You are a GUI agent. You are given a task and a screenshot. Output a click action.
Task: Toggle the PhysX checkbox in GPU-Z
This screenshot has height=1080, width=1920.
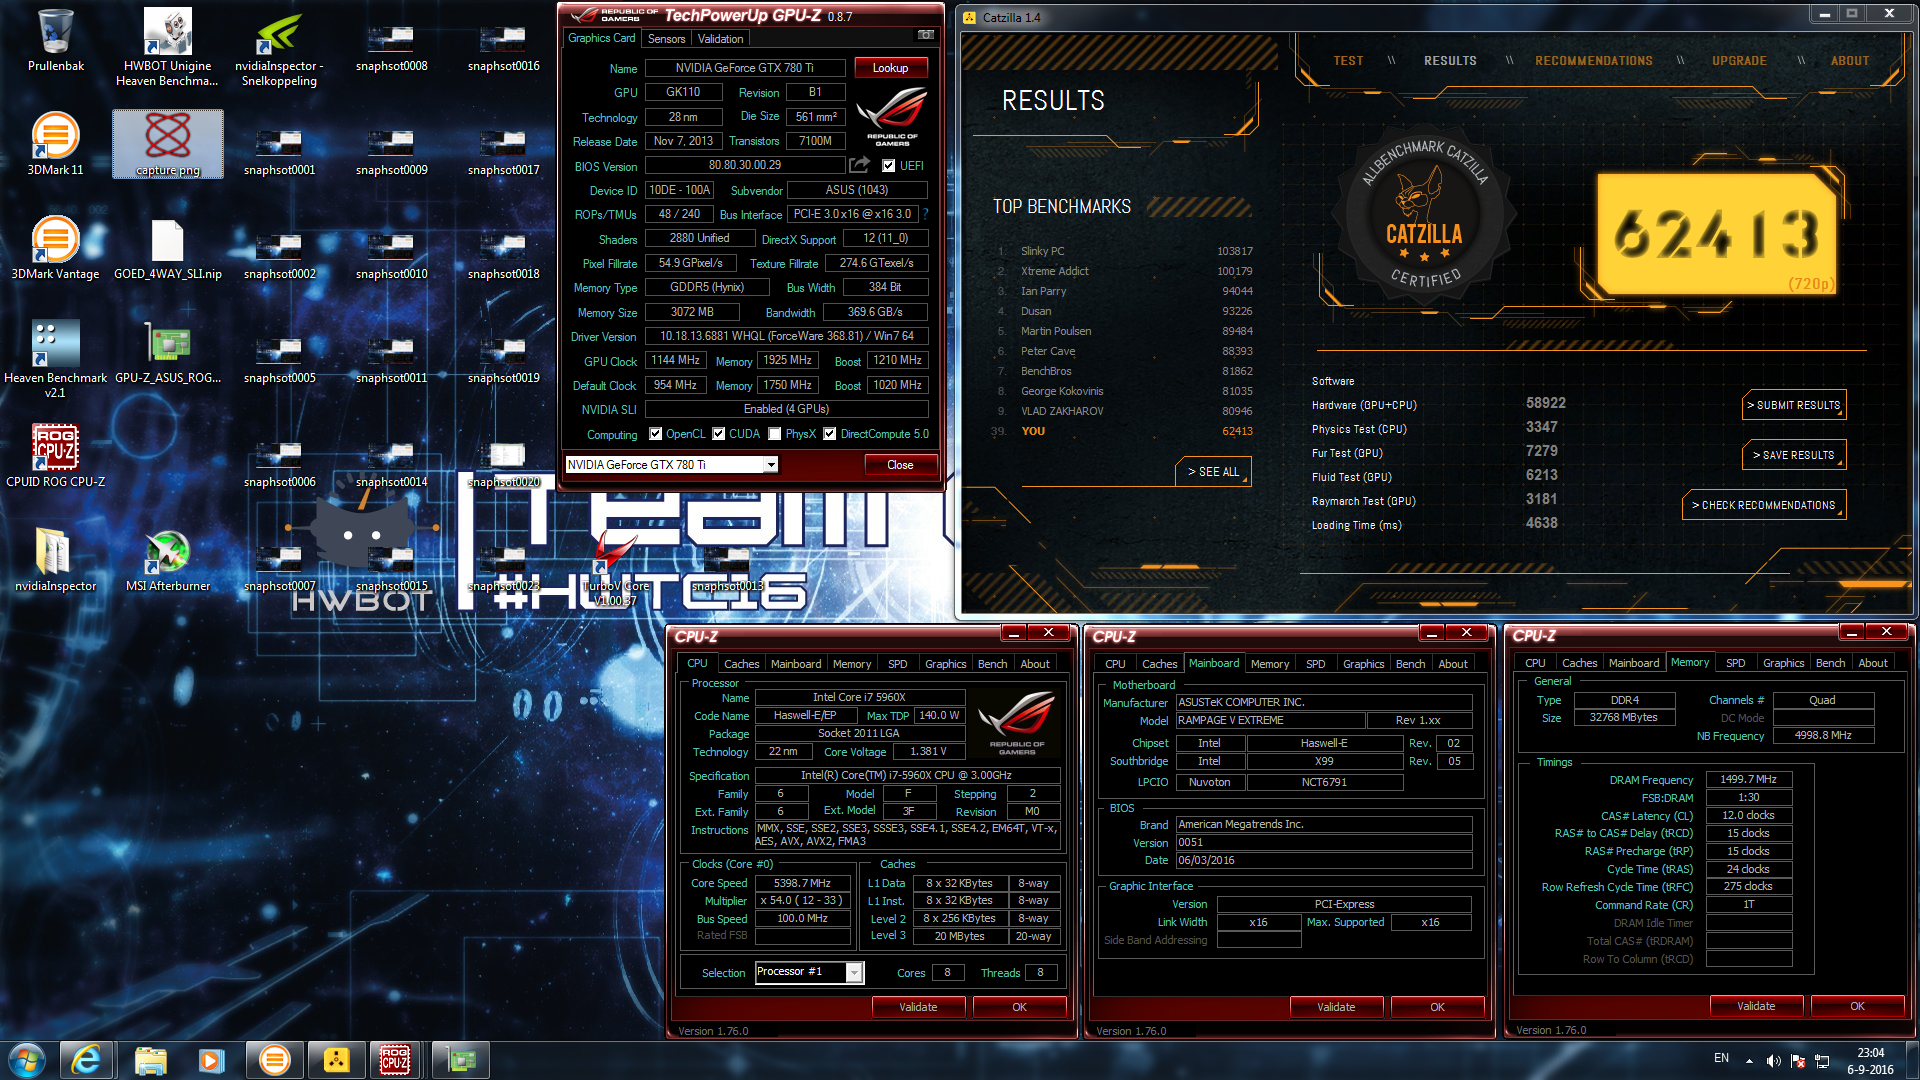click(x=774, y=434)
